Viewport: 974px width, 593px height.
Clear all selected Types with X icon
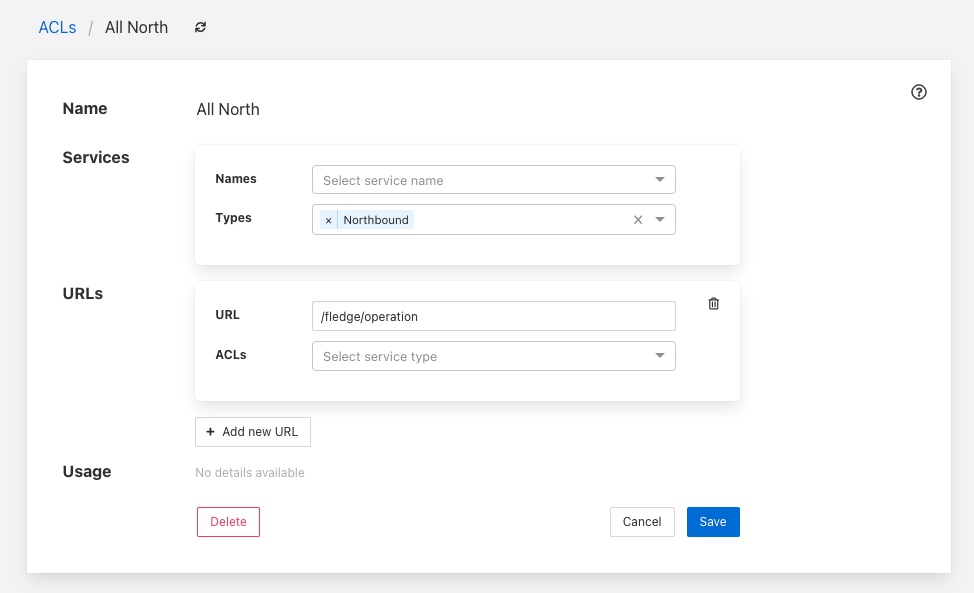pos(638,220)
